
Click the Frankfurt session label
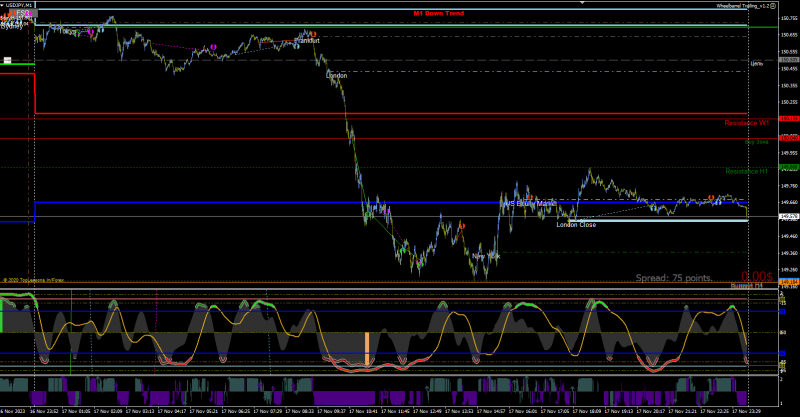click(x=307, y=40)
